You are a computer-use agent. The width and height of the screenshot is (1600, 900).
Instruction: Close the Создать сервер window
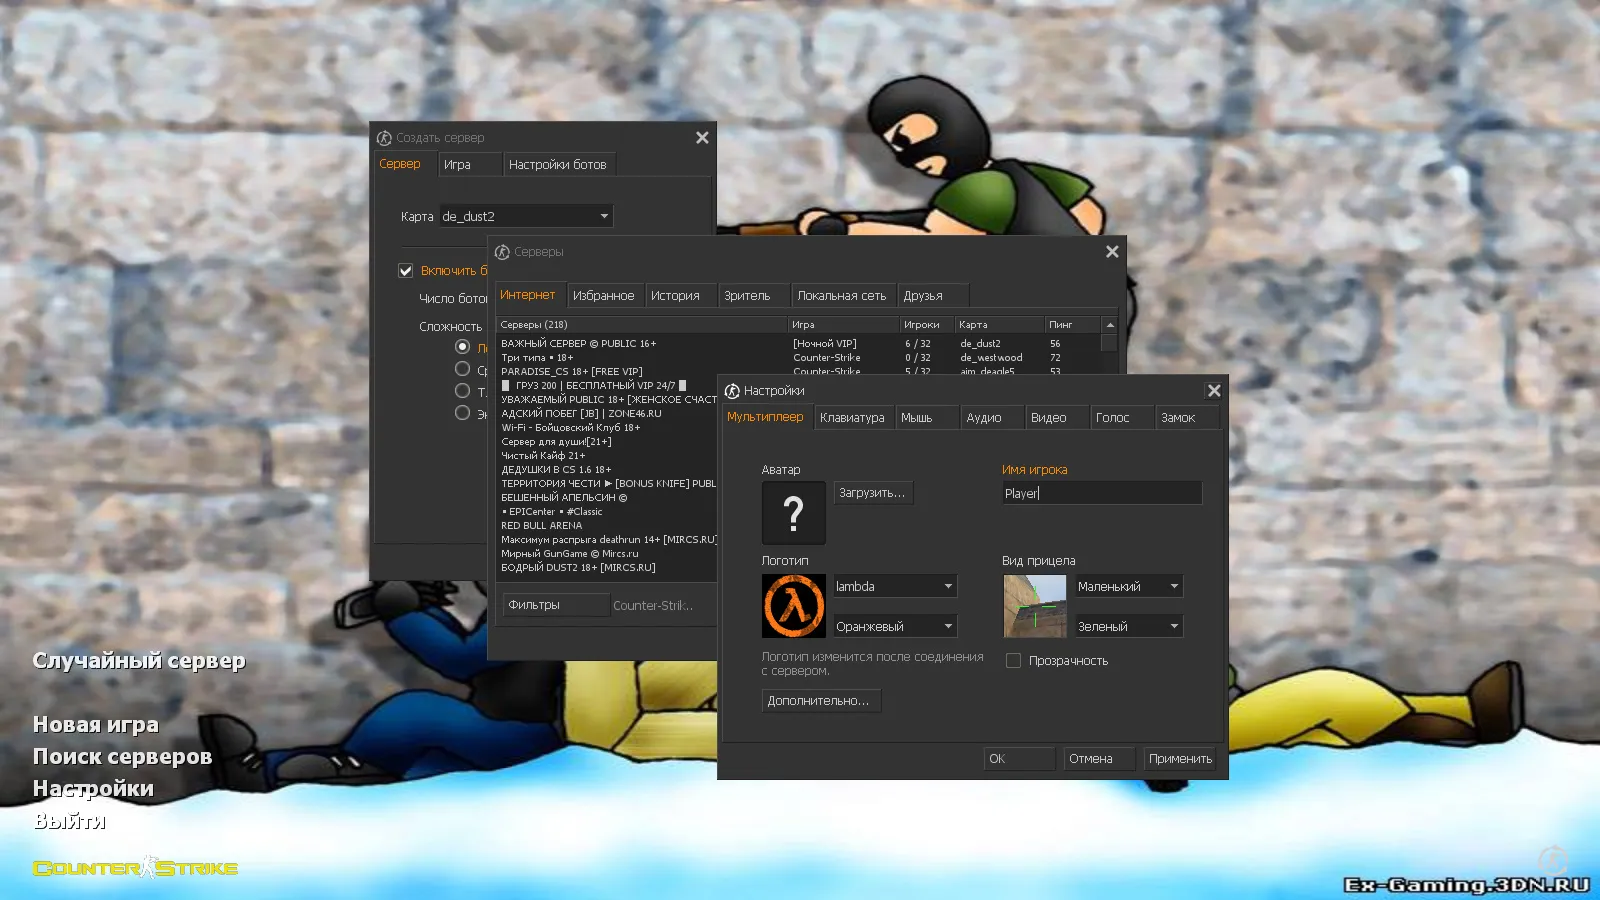(x=702, y=138)
